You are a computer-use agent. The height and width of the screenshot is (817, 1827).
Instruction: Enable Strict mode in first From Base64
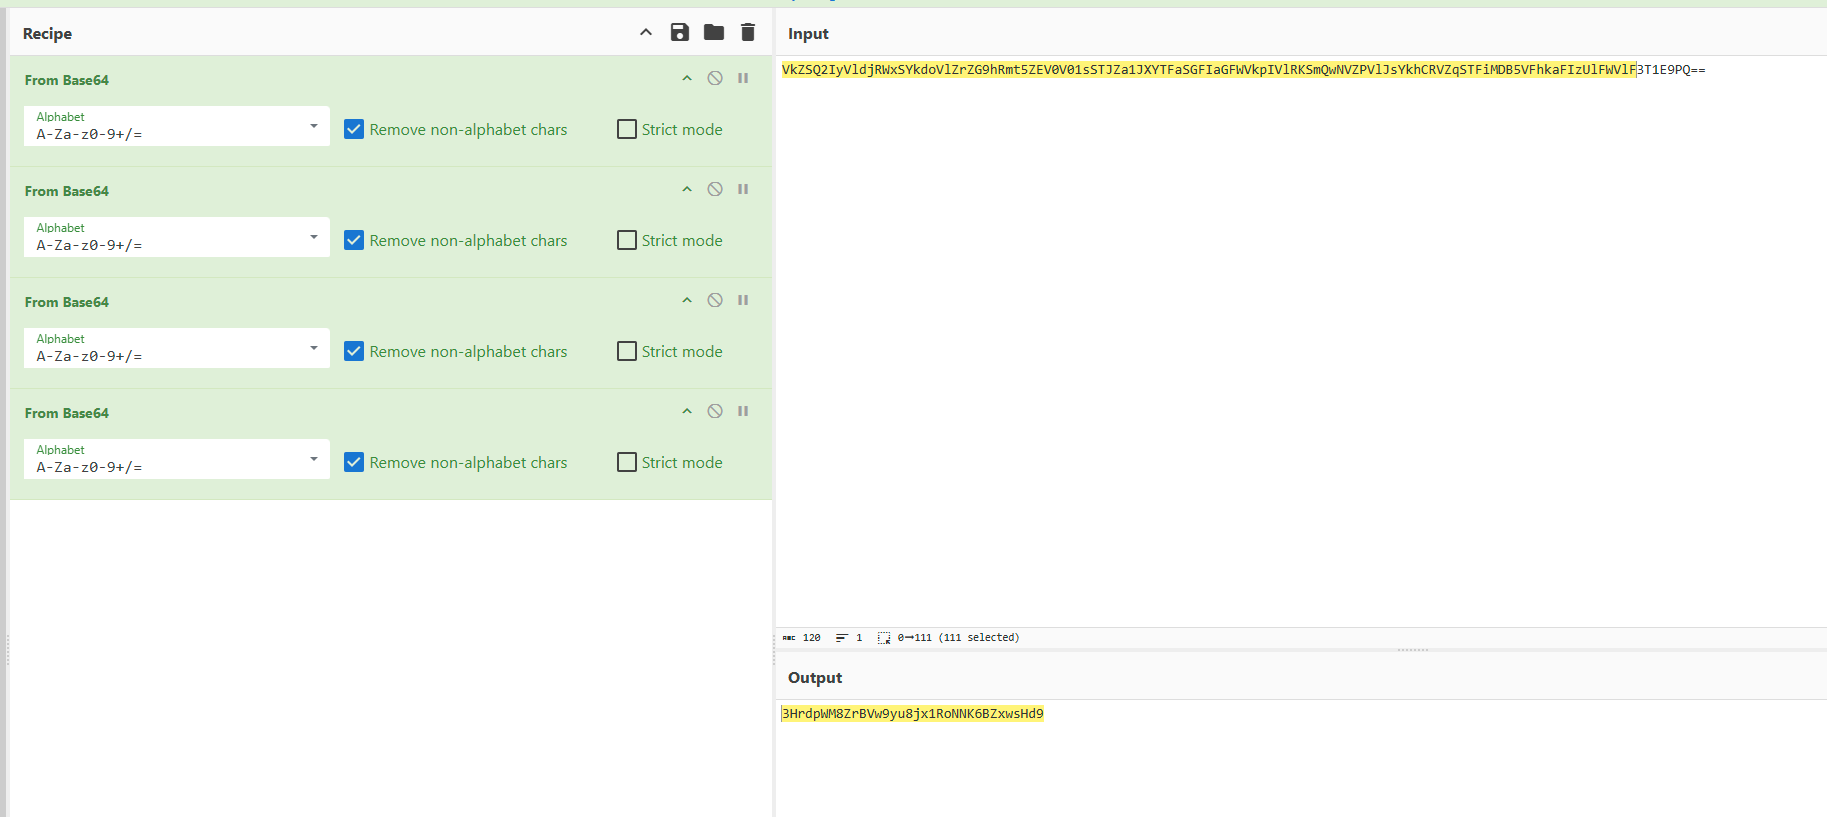coord(627,129)
